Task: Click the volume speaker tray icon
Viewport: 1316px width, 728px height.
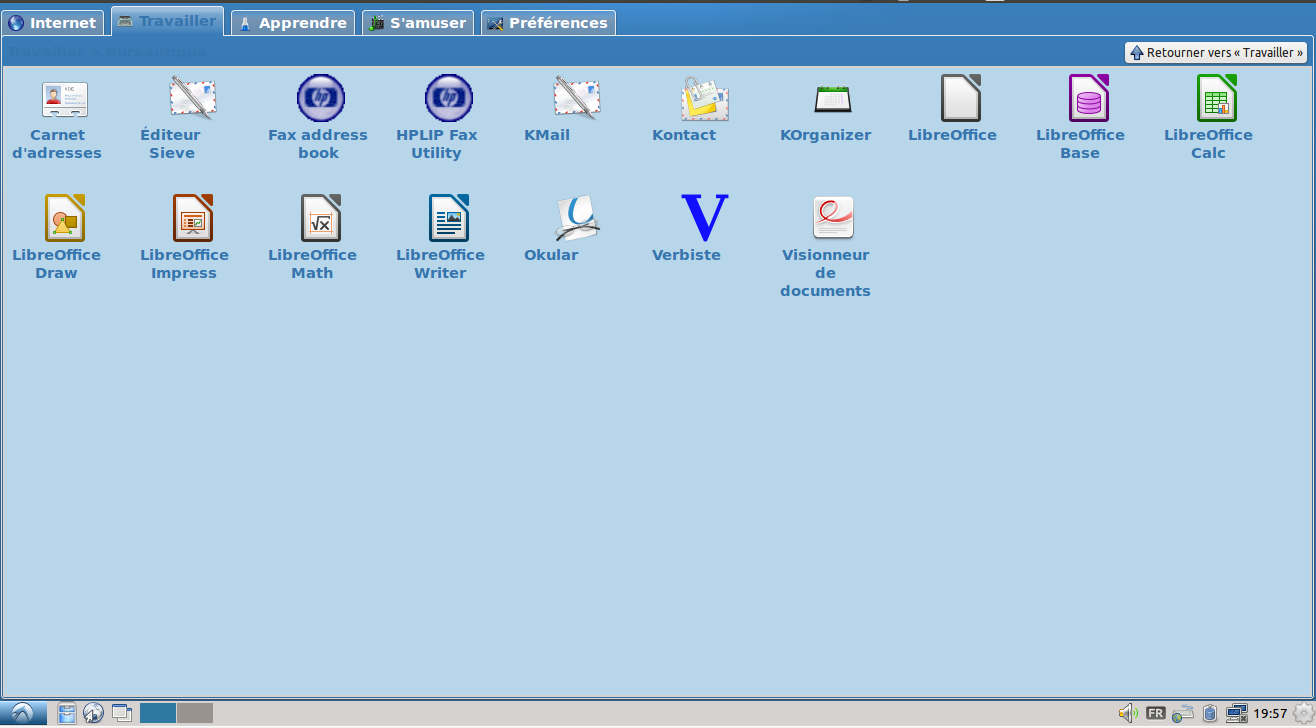Action: [1127, 713]
